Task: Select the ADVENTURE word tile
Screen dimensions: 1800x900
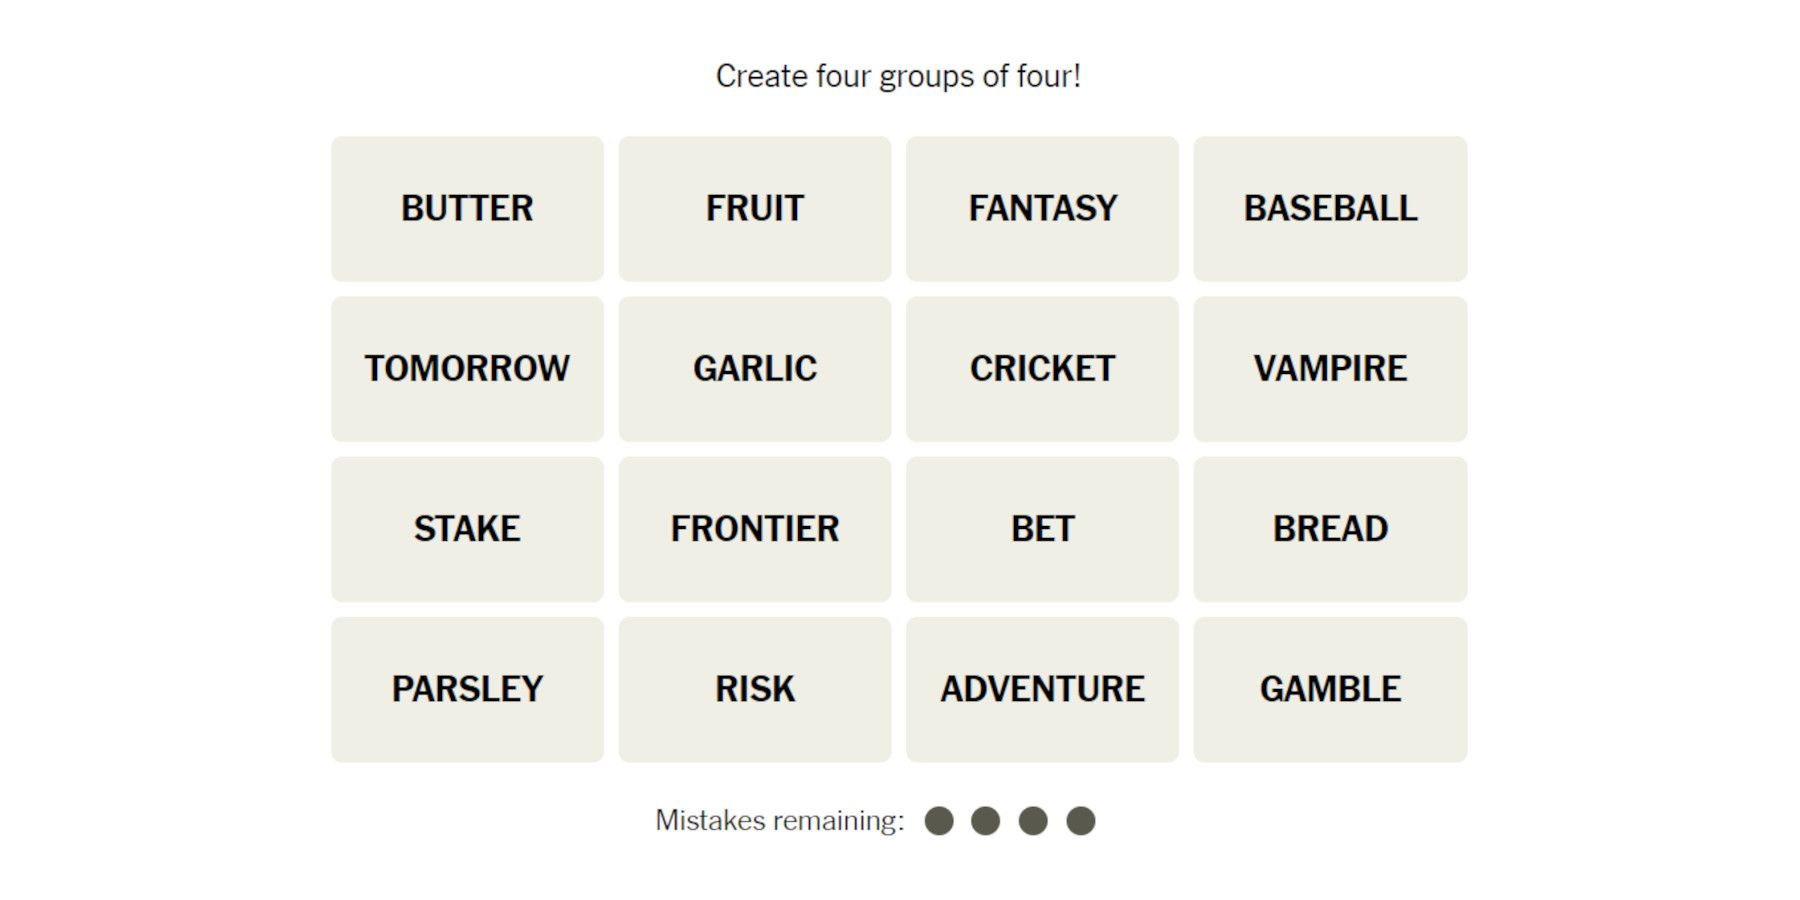Action: coord(1042,689)
